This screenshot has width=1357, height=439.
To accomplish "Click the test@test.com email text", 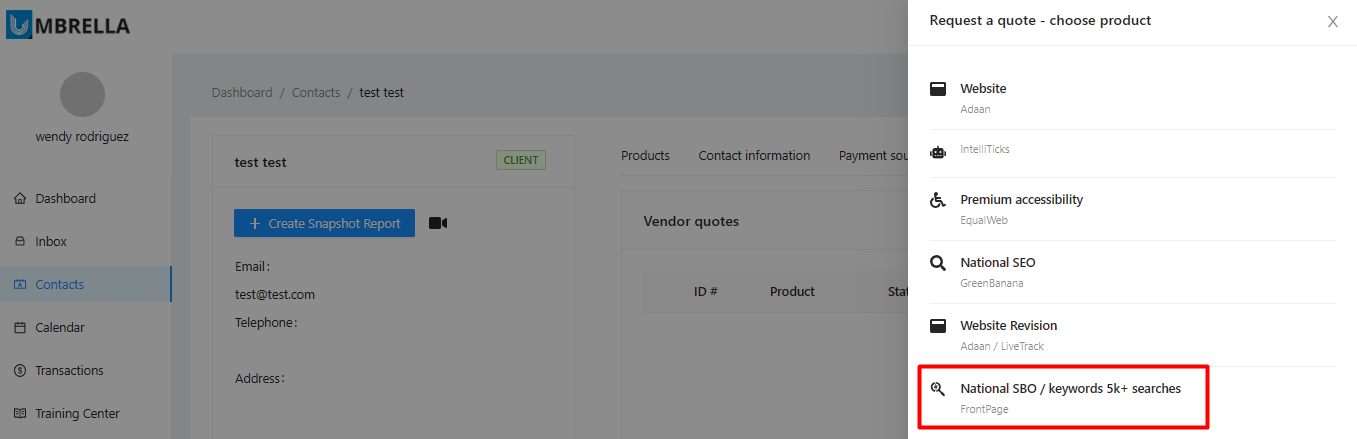I will point(275,294).
